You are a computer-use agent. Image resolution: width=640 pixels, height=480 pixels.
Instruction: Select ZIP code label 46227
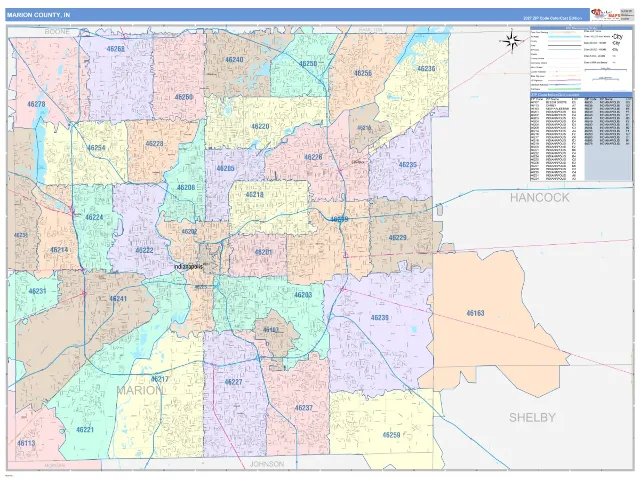(x=233, y=382)
